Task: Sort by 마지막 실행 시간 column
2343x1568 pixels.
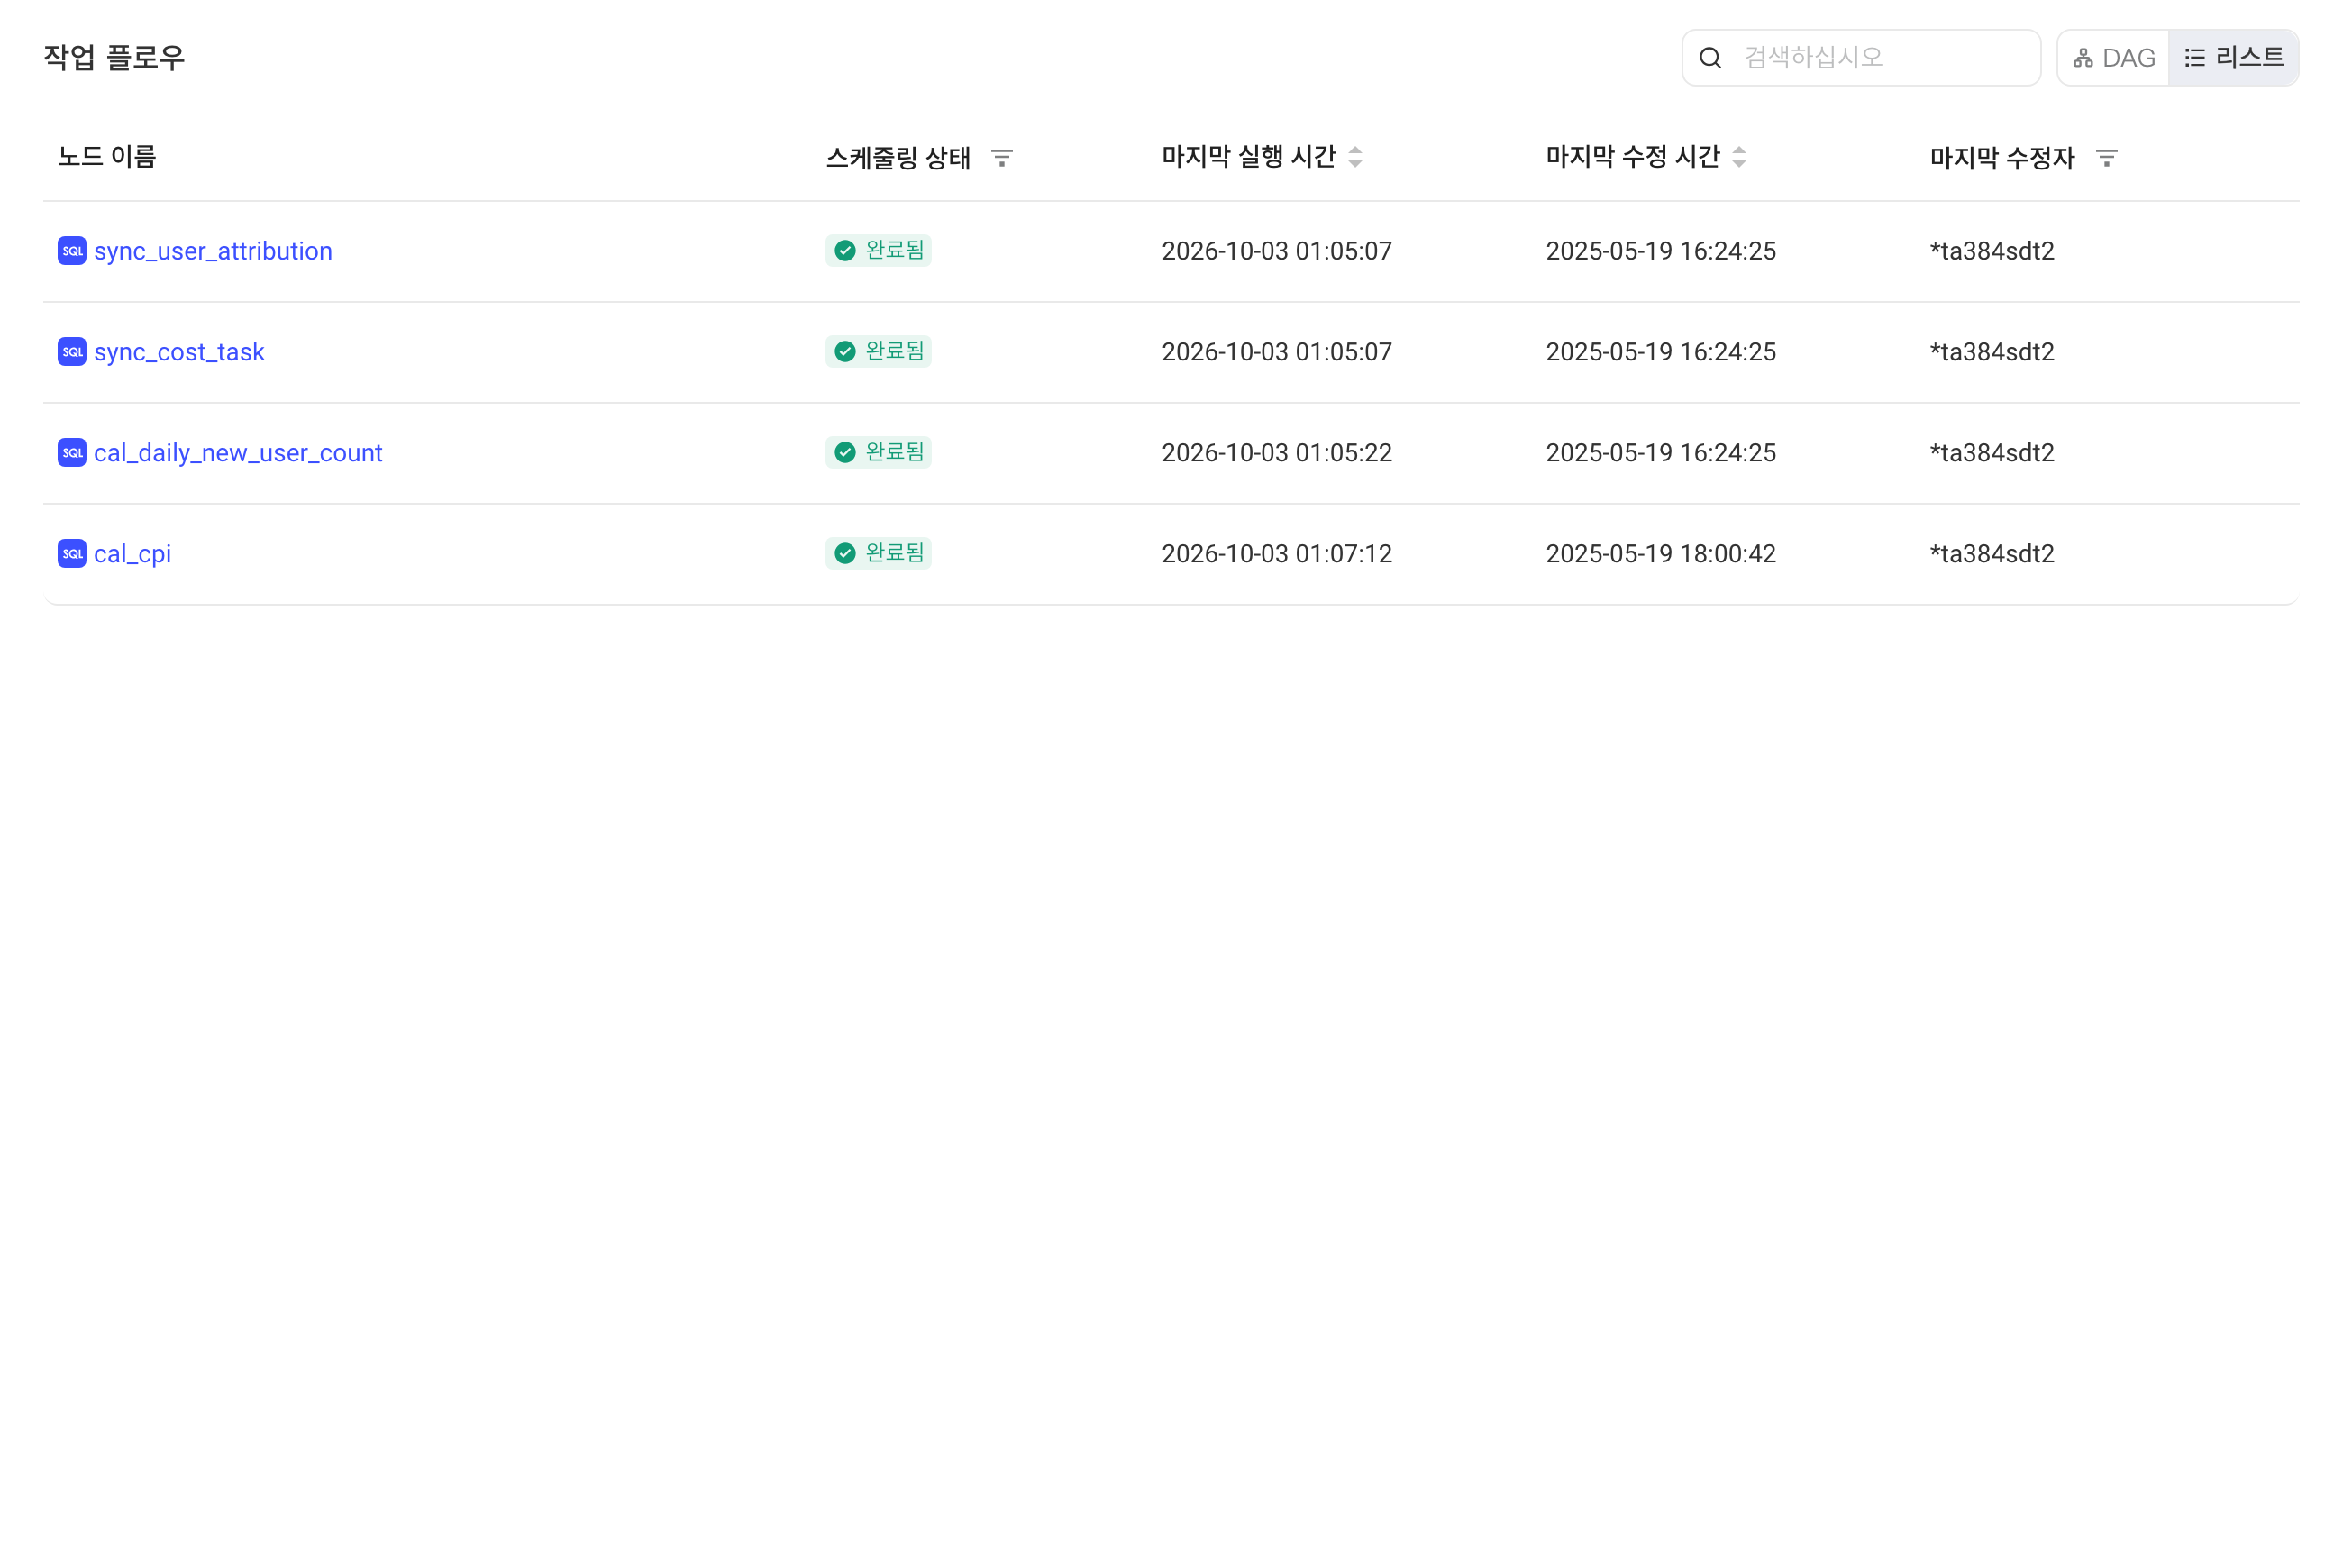Action: (x=1355, y=157)
